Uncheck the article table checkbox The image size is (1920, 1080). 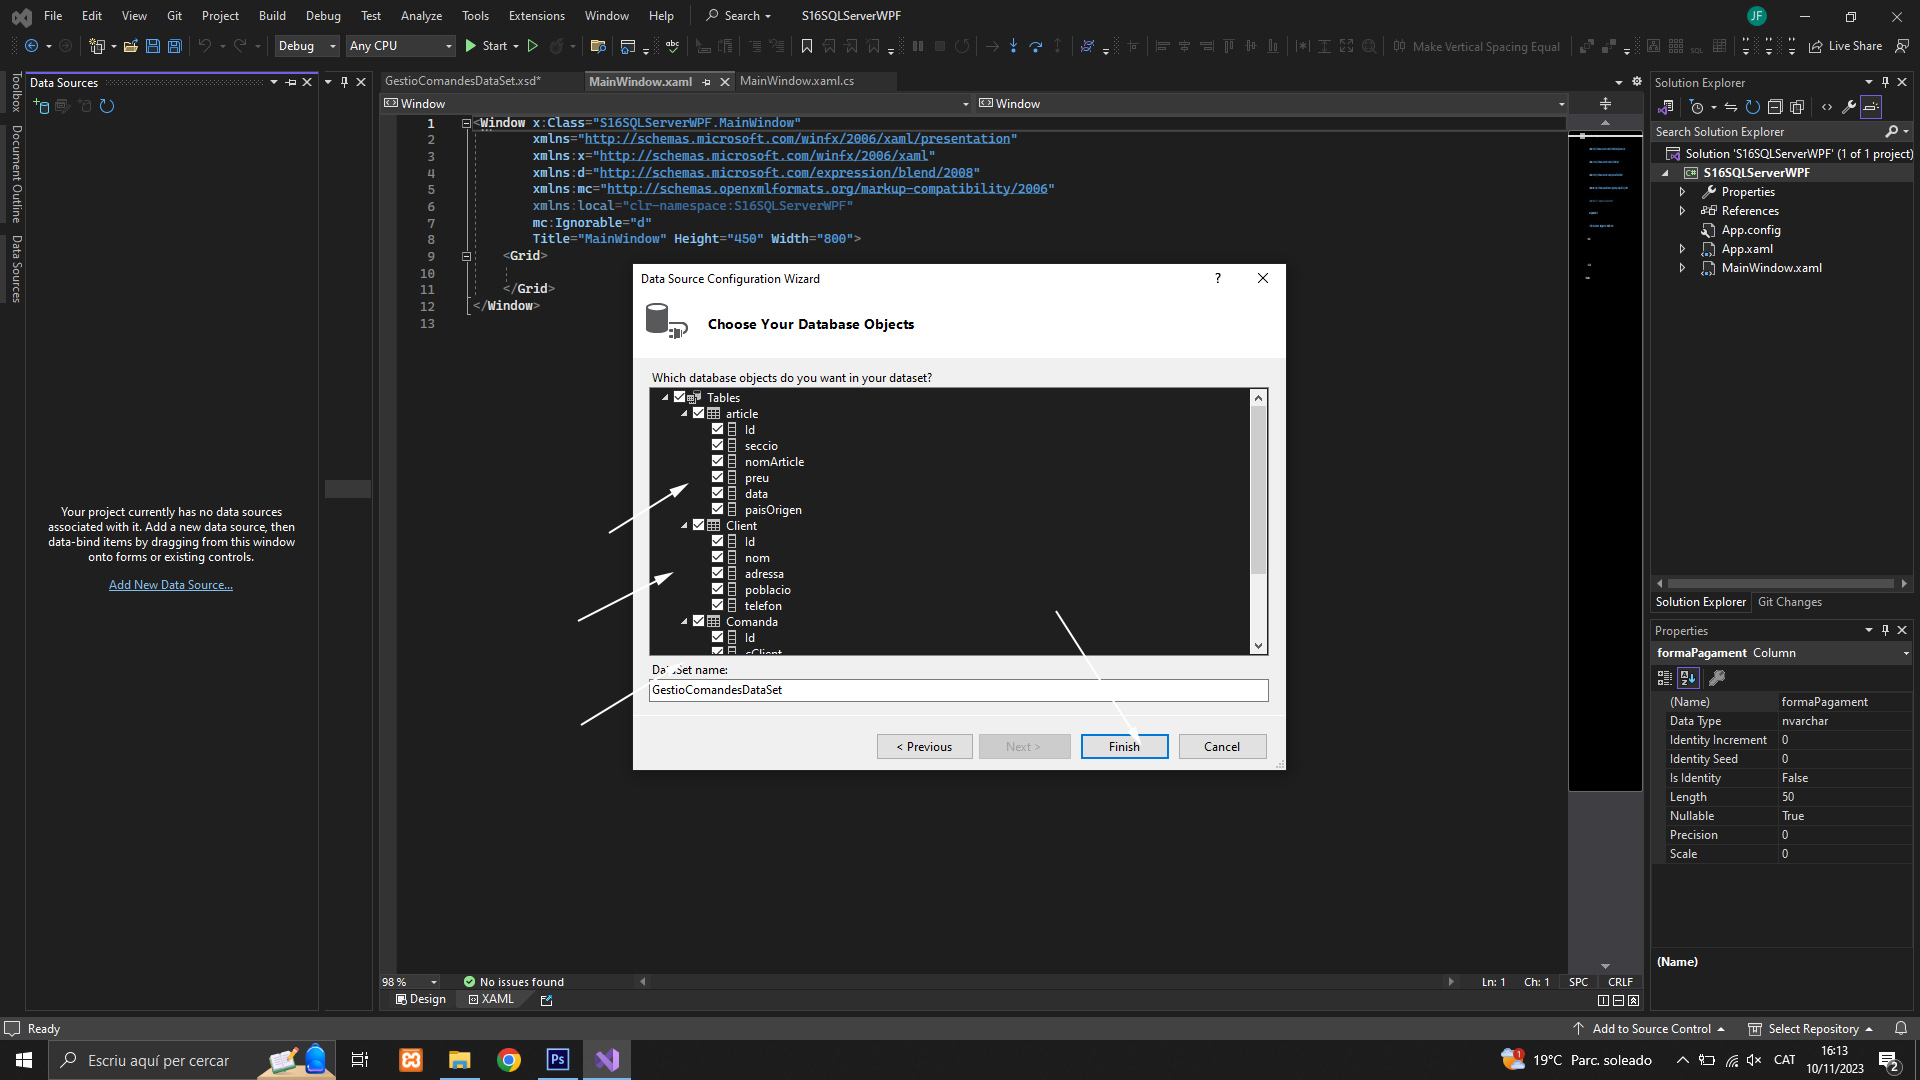click(699, 413)
